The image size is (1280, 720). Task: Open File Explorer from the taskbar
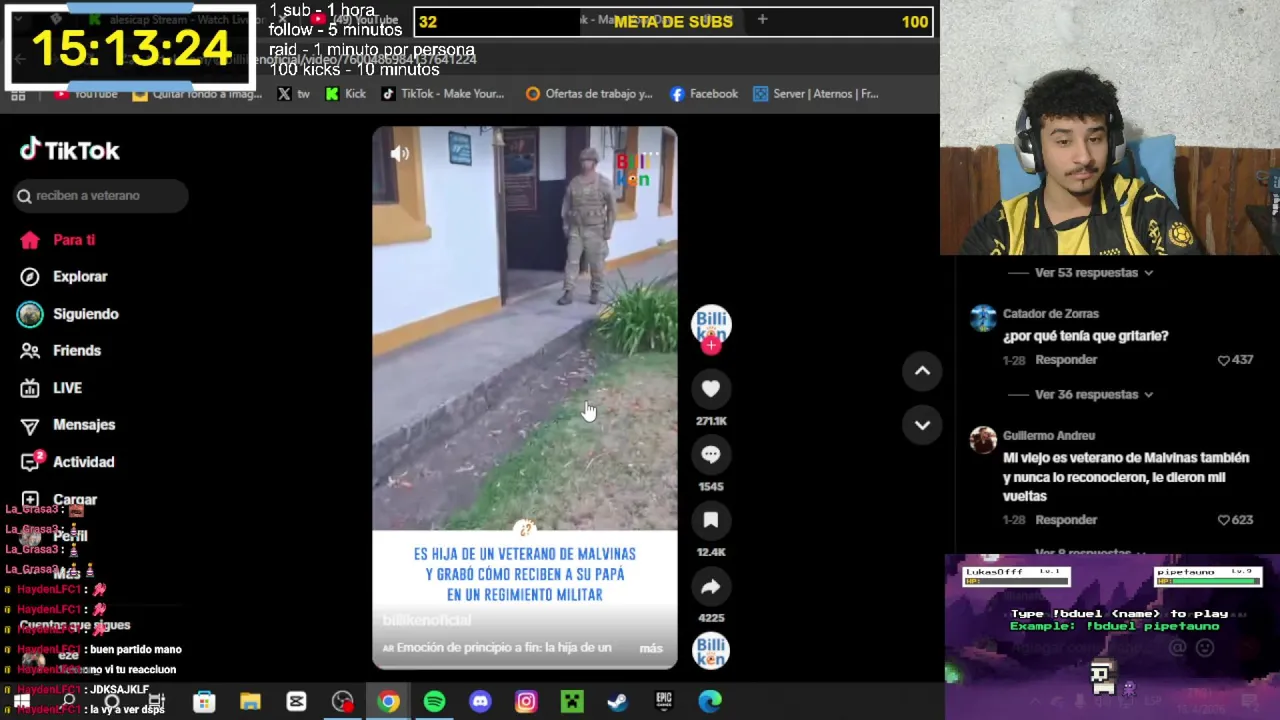click(250, 702)
